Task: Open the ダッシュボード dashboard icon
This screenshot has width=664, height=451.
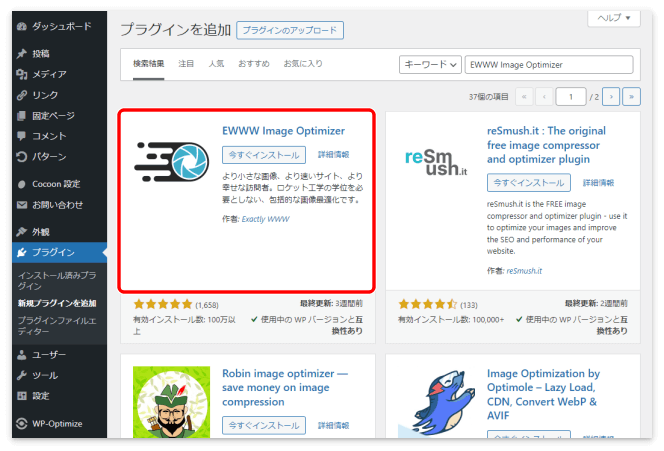Action: click(22, 26)
